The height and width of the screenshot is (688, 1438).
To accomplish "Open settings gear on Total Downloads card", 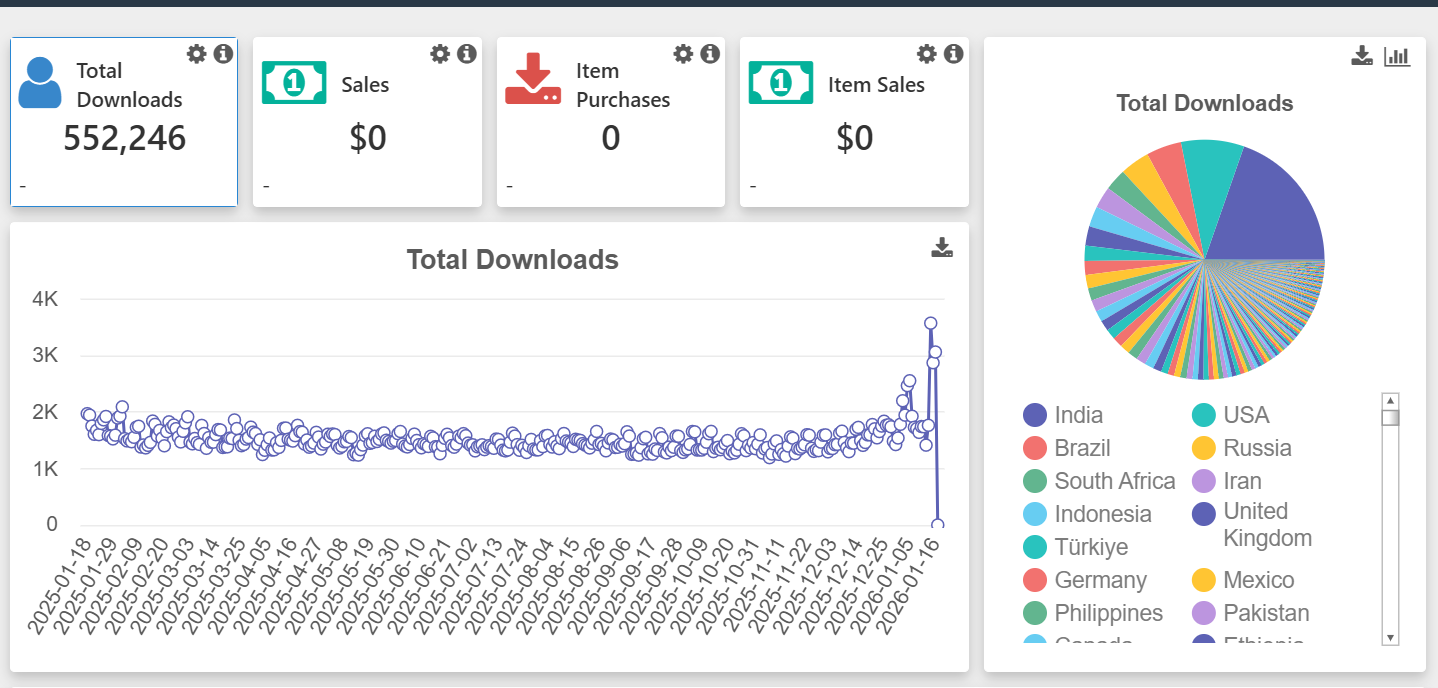I will tap(197, 54).
